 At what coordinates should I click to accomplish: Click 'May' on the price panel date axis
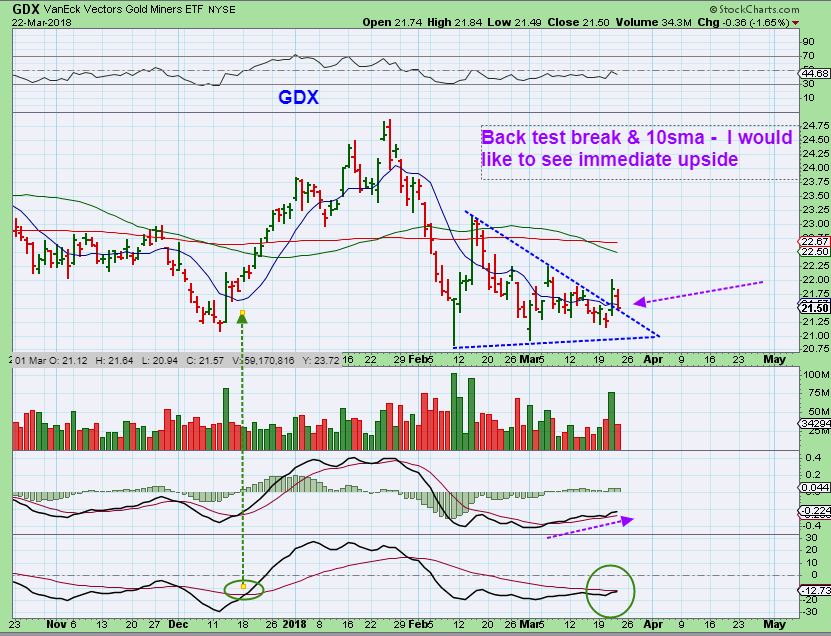[774, 359]
